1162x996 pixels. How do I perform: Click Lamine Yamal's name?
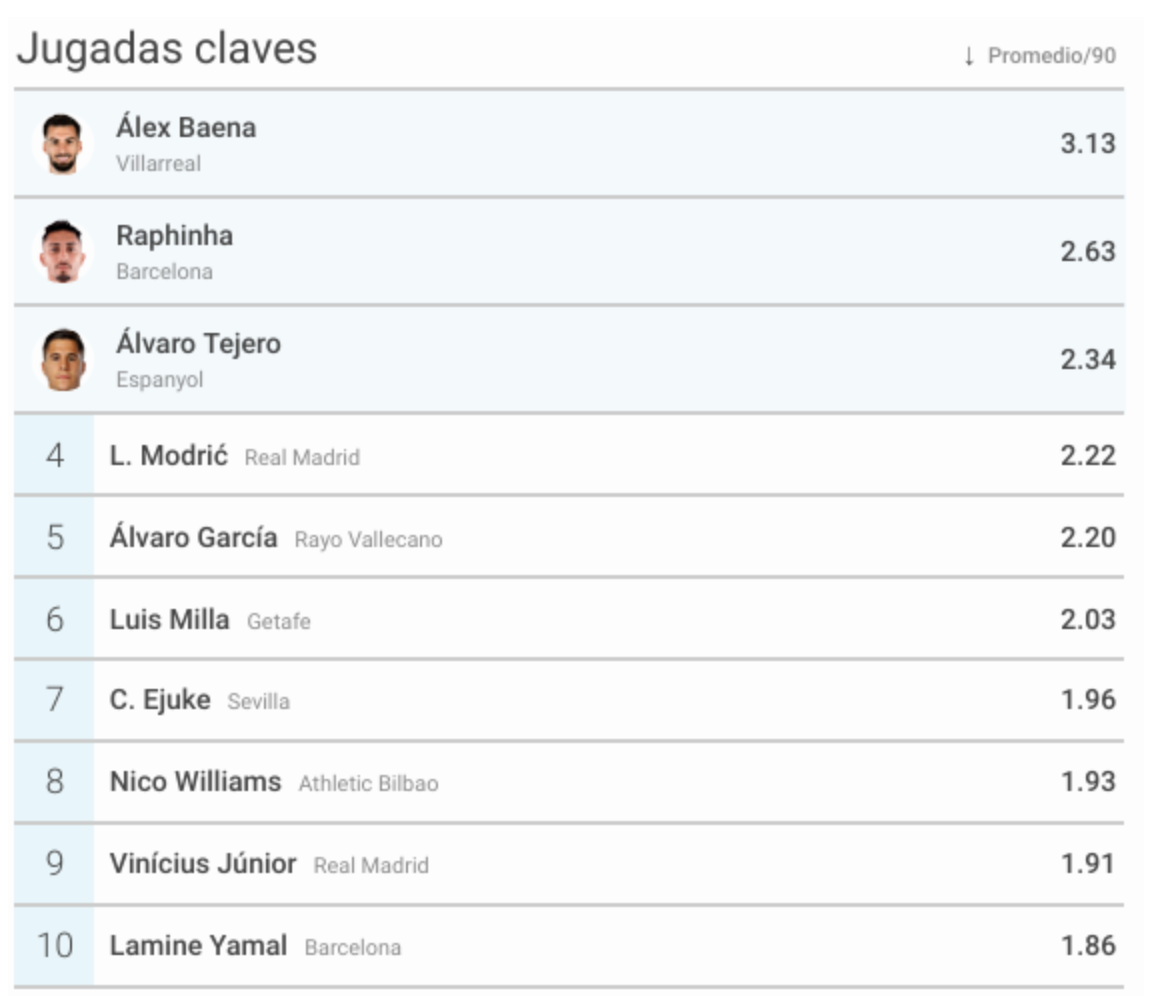[x=199, y=946]
